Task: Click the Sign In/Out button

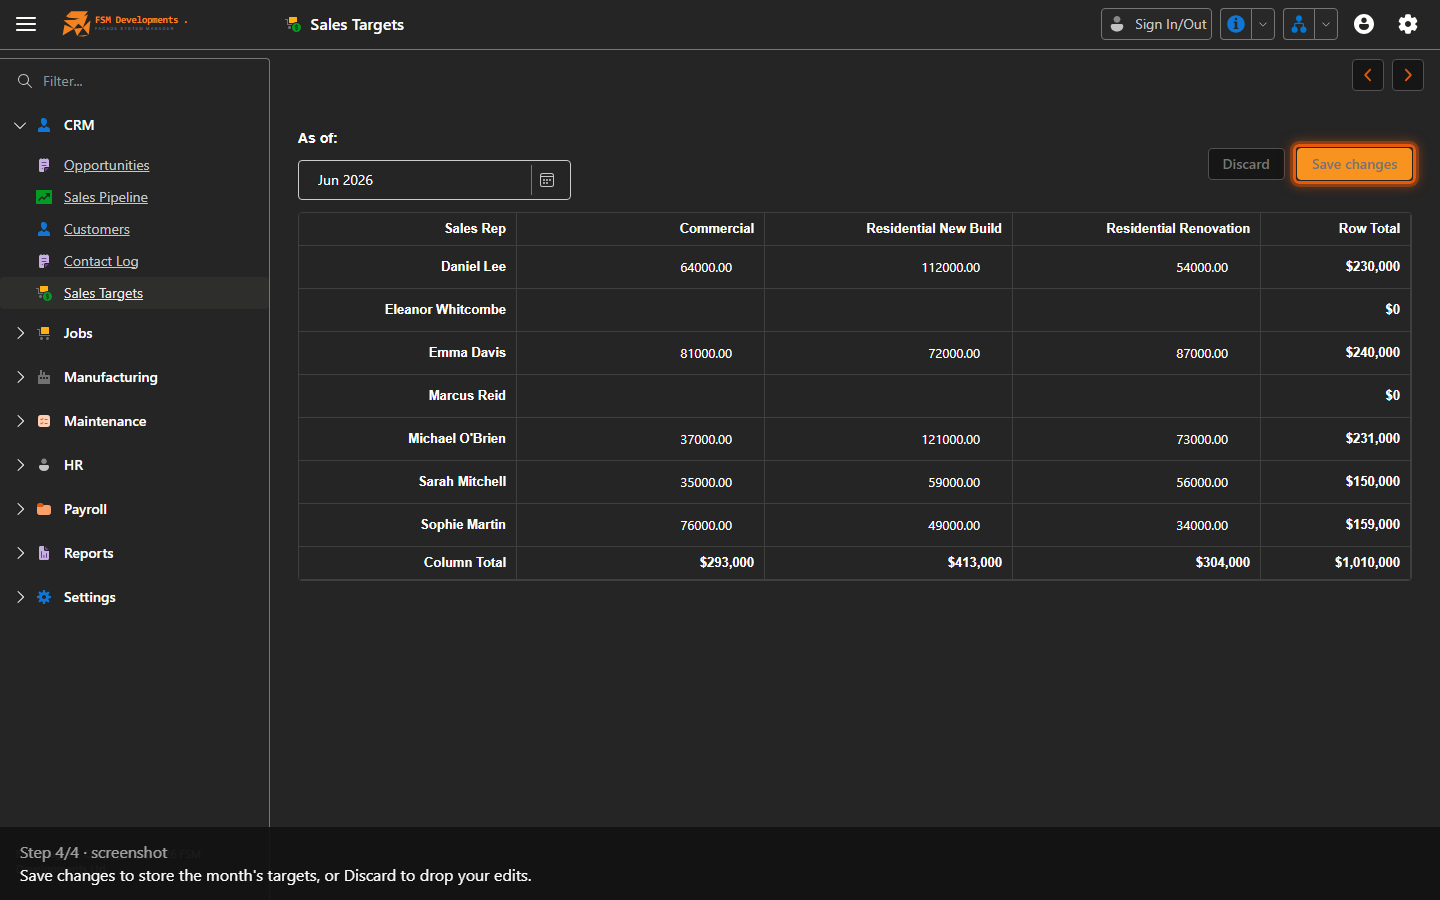Action: click(x=1156, y=24)
